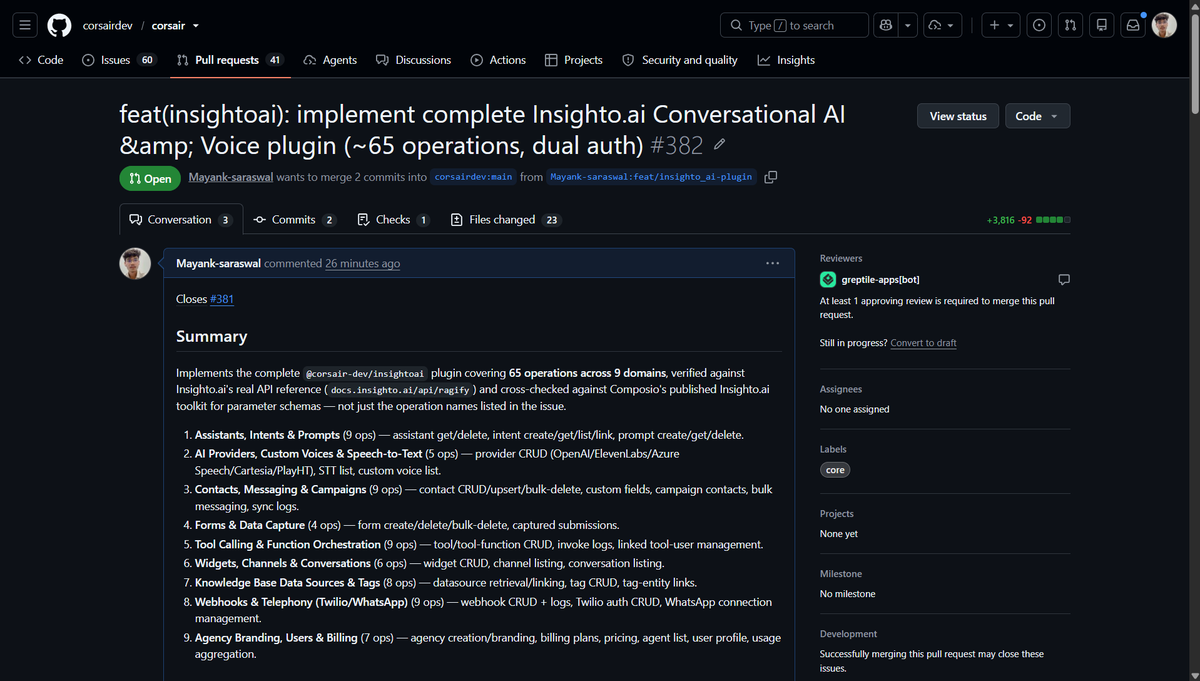This screenshot has height=681, width=1200.
Task: Click 'No one assigned' text
Action: pos(854,409)
